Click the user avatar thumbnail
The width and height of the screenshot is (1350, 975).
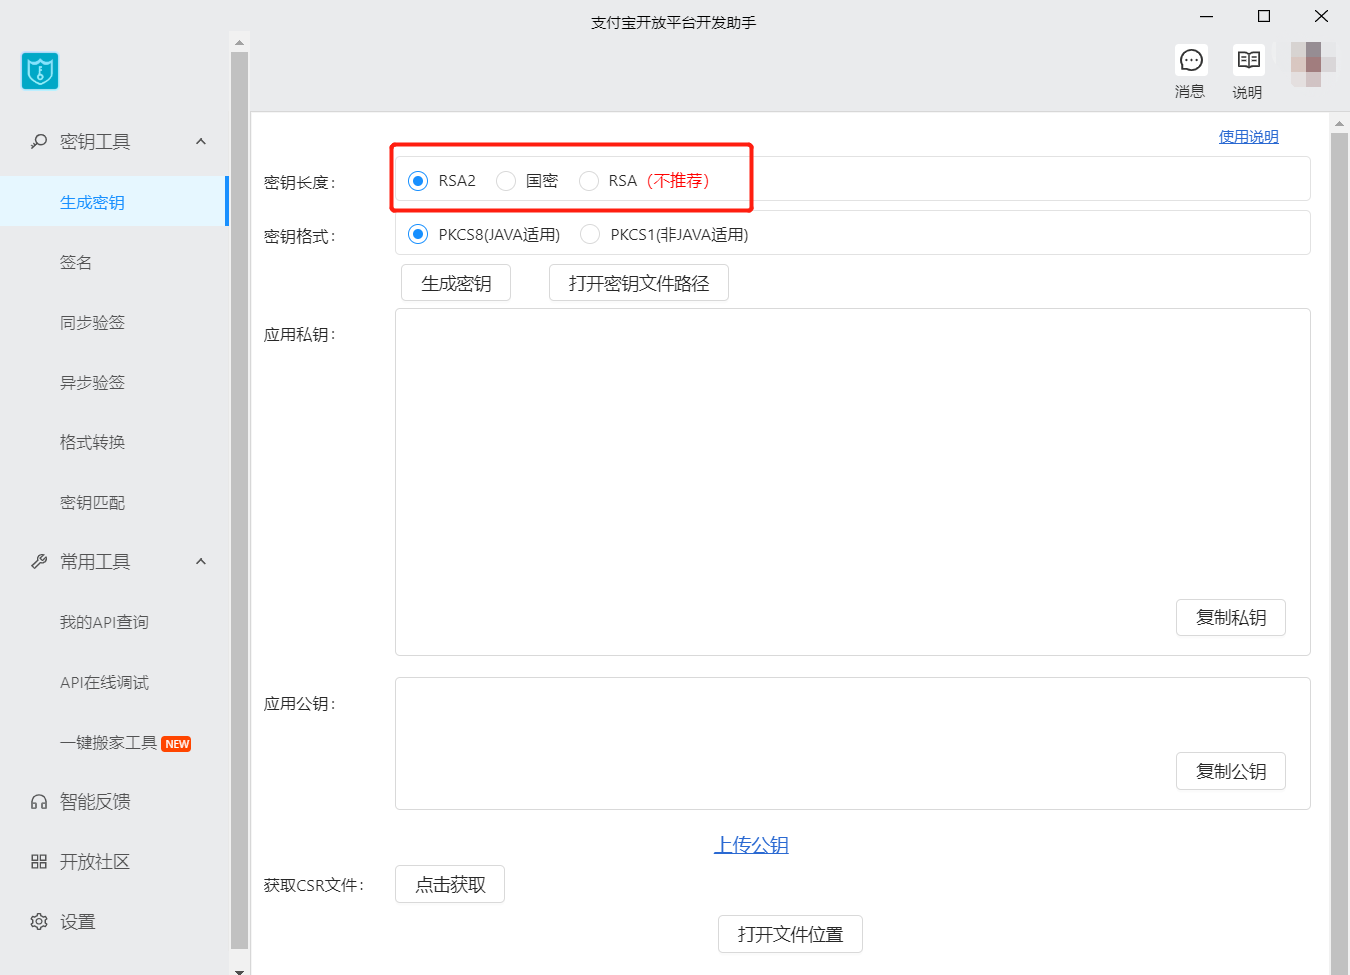click(1313, 64)
